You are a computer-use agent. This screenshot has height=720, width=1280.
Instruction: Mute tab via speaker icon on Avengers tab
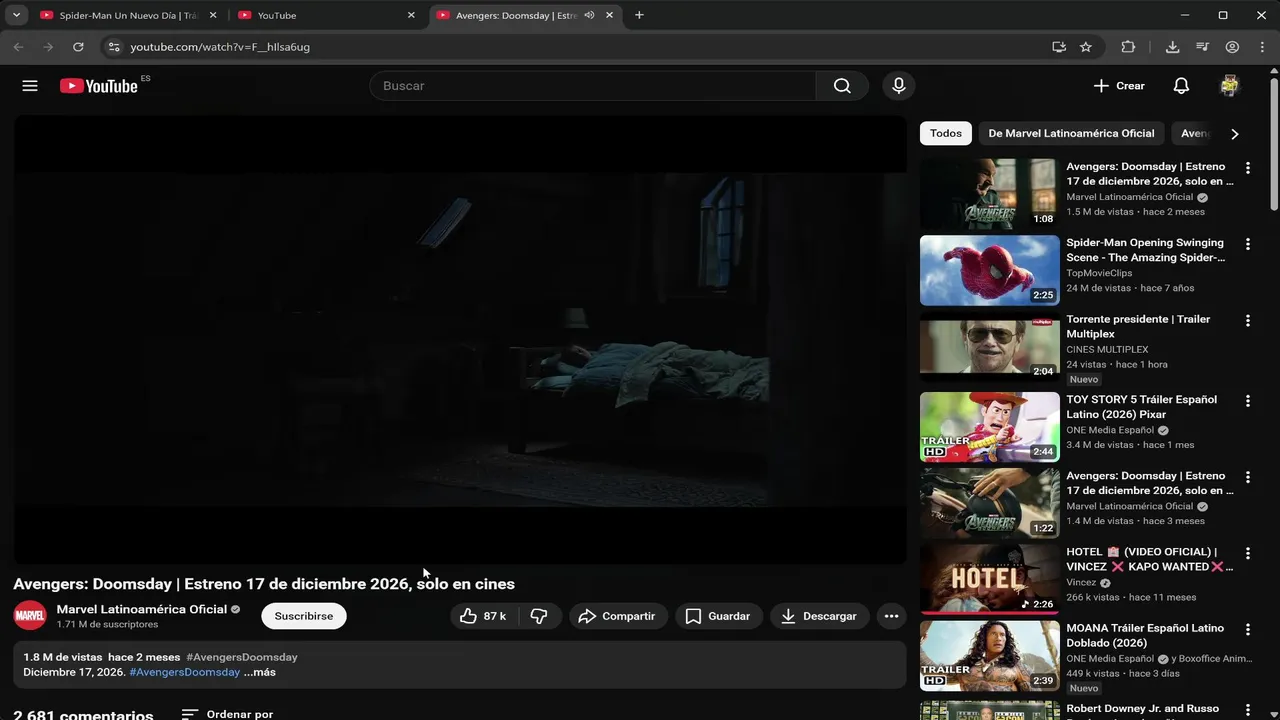[590, 16]
